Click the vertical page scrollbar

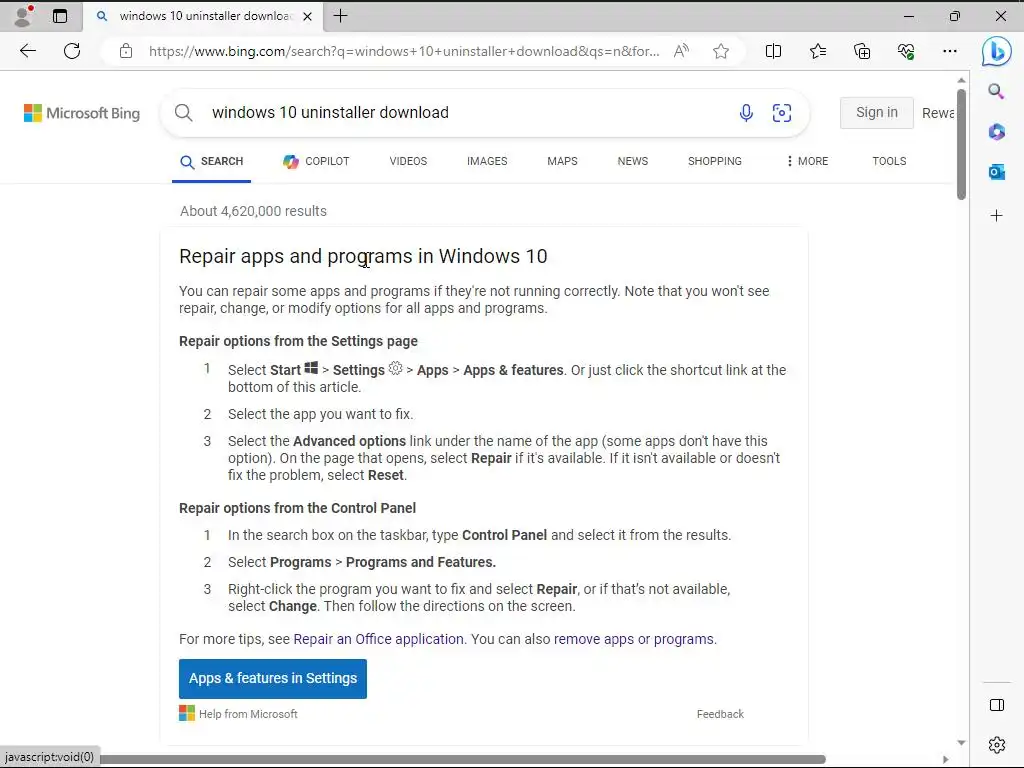pos(961,144)
